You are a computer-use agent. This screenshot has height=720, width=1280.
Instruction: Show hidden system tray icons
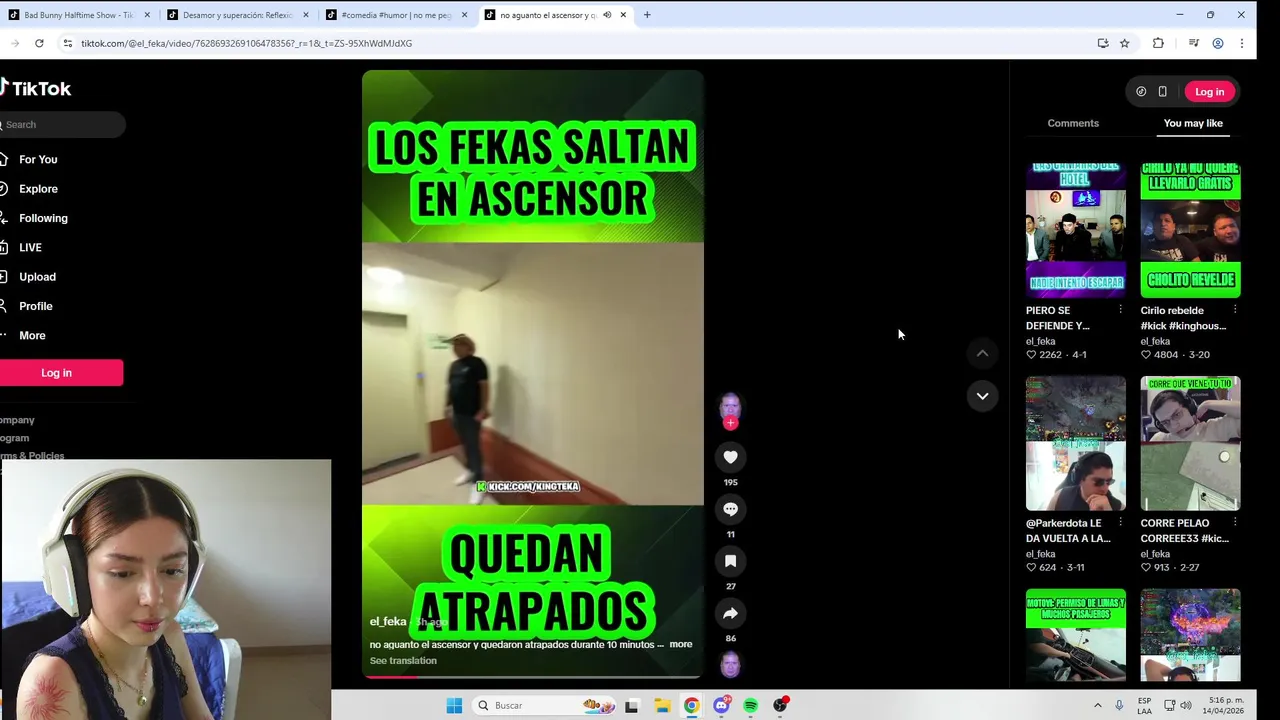(1097, 705)
